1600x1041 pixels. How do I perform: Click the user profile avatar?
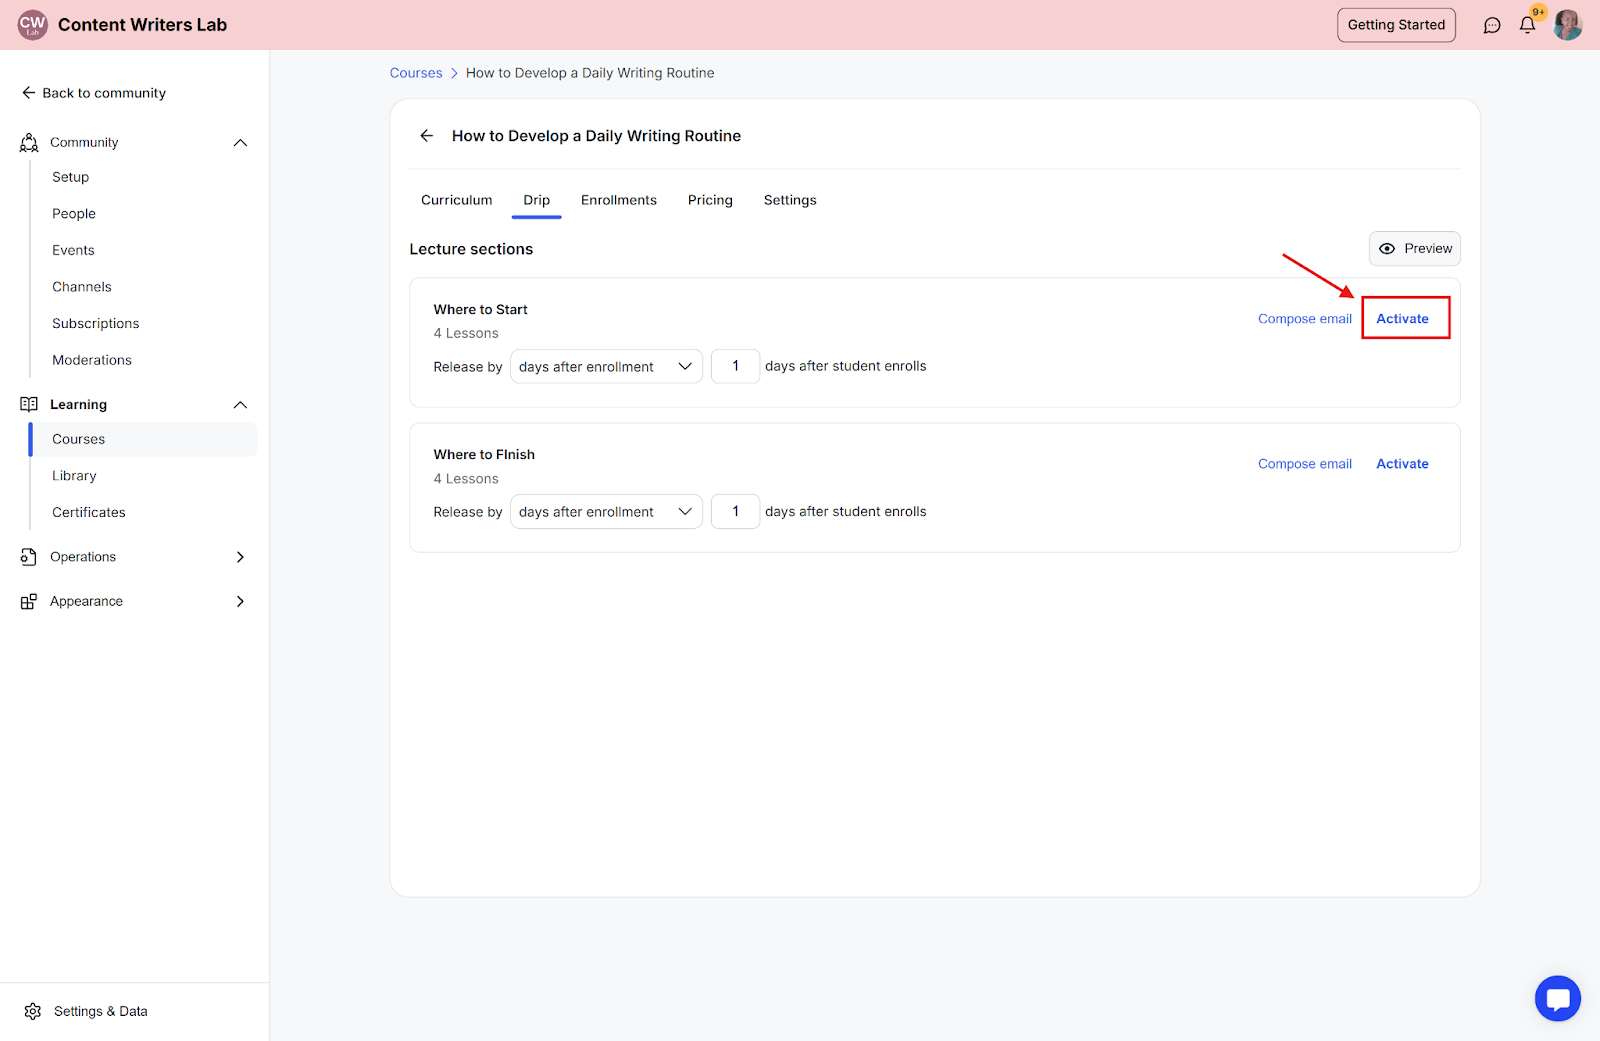(x=1567, y=25)
